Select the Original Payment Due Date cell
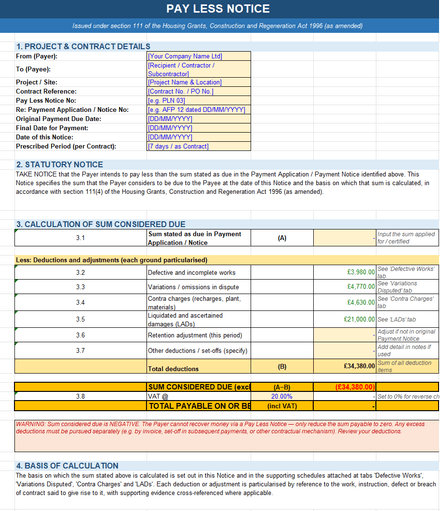 pos(199,119)
